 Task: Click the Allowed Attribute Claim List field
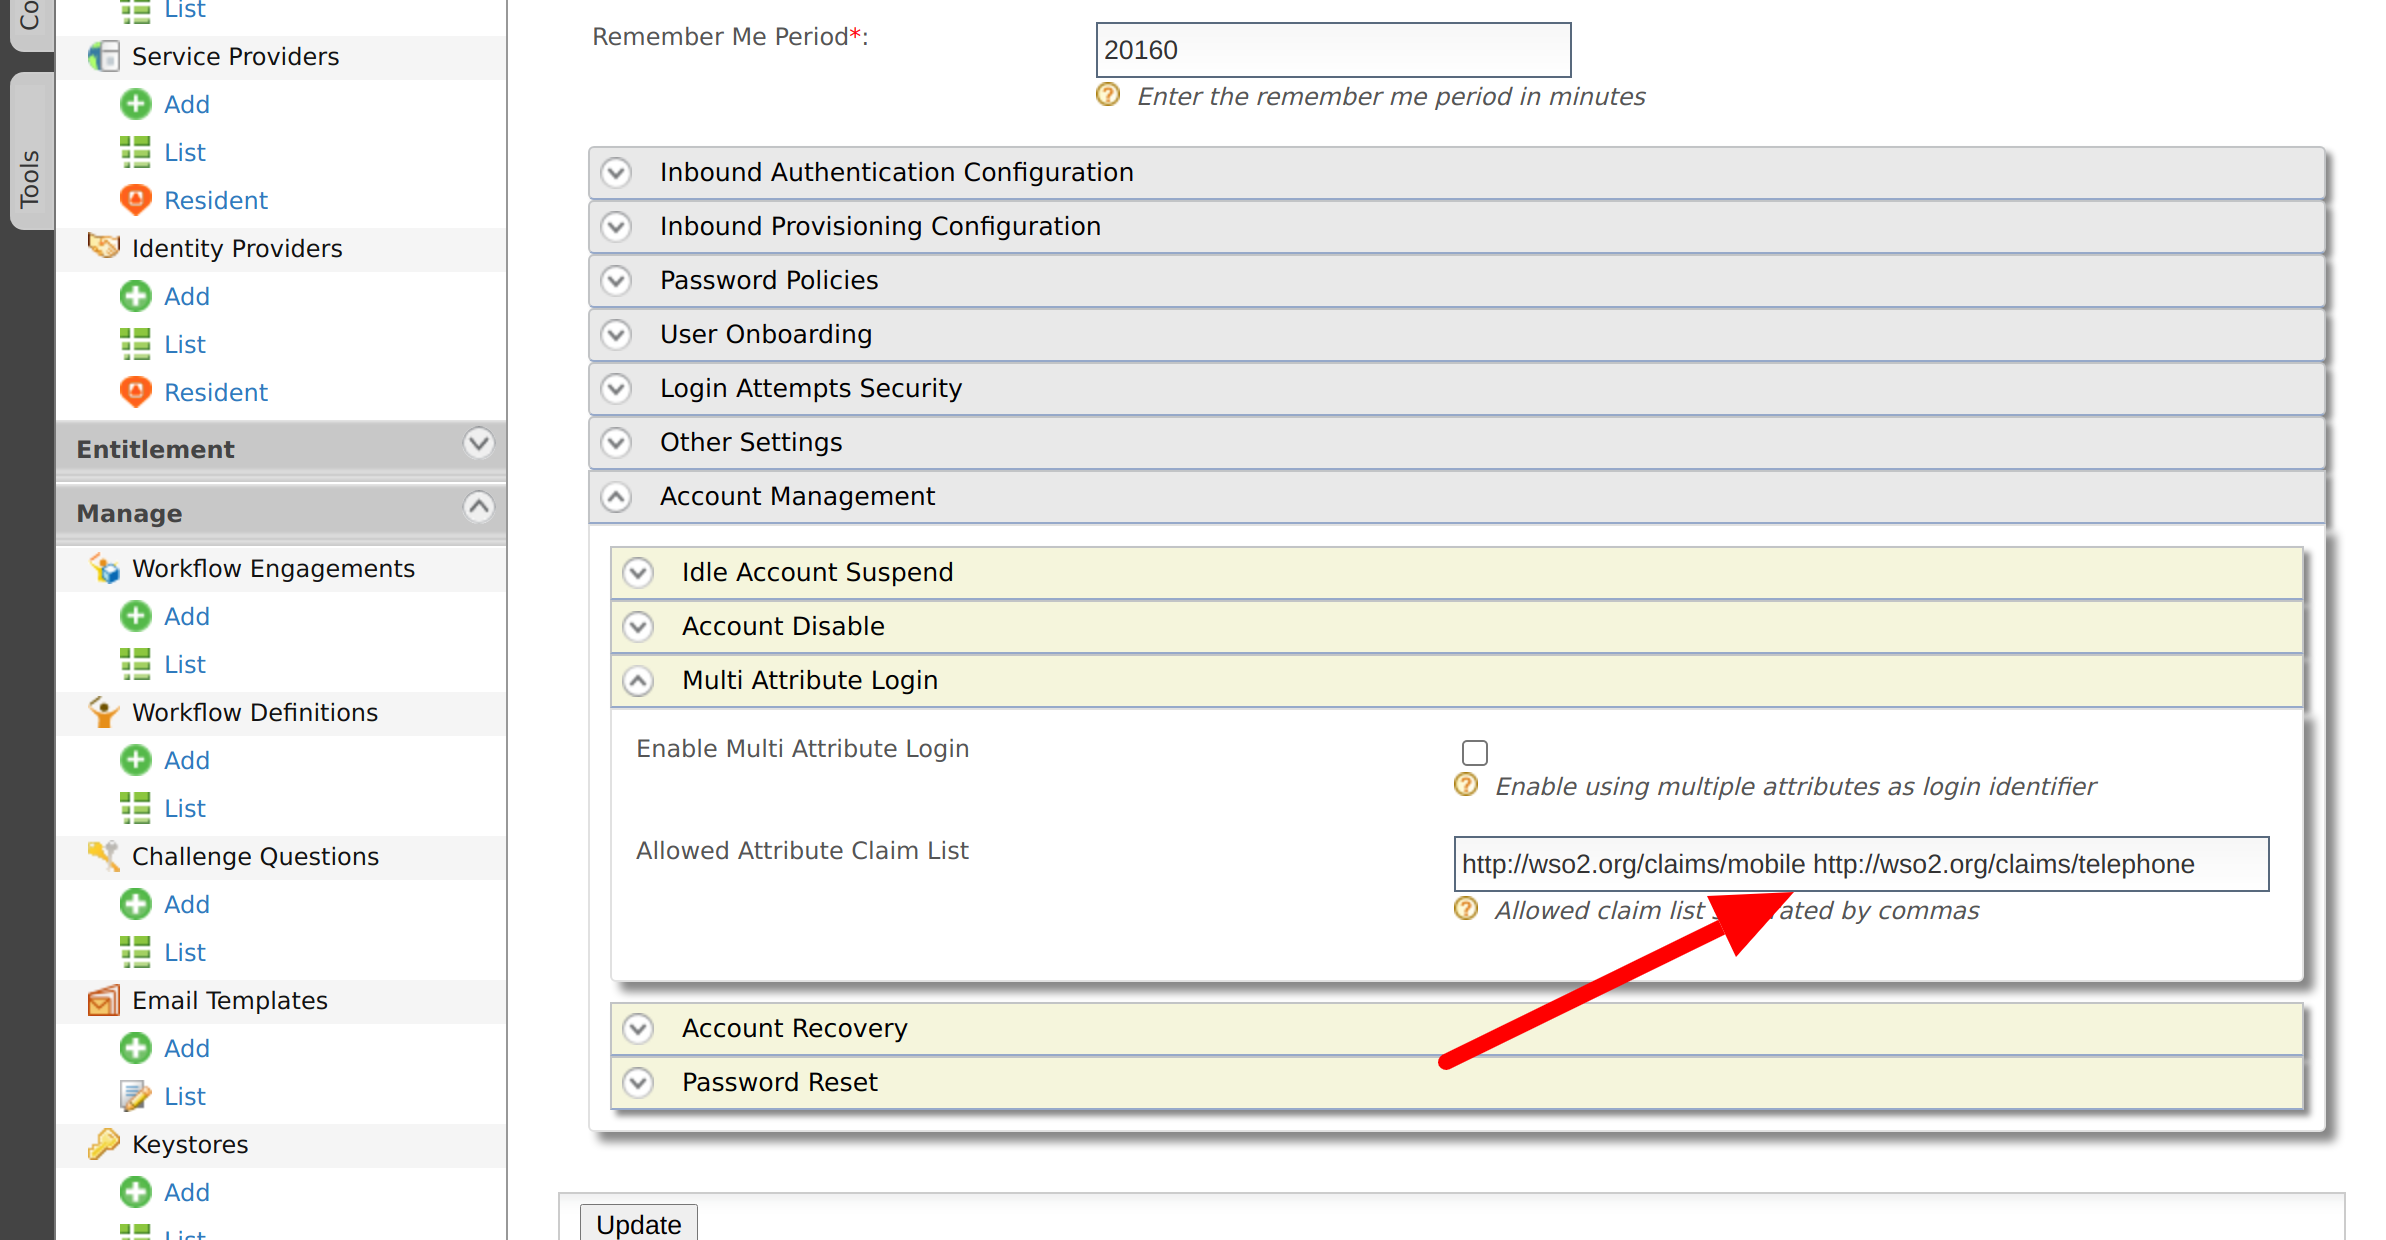point(1860,864)
